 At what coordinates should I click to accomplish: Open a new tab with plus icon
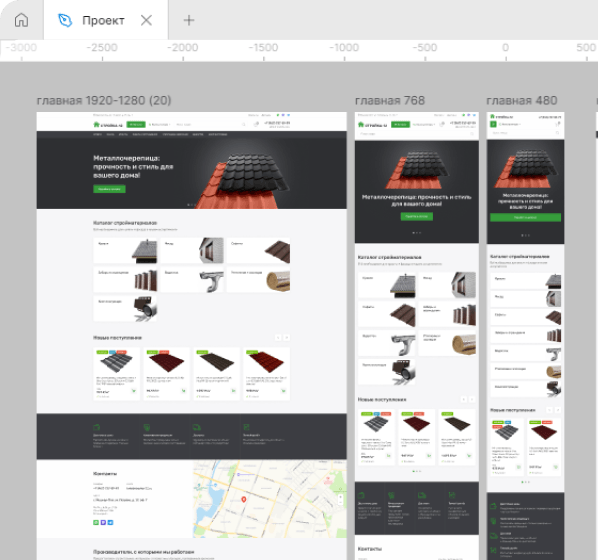[189, 20]
